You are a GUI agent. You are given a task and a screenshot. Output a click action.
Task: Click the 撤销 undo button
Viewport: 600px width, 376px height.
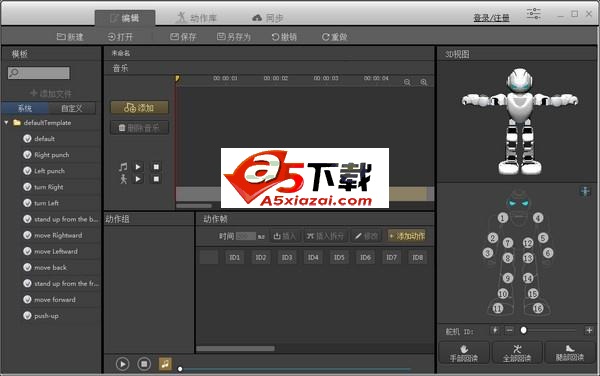(284, 37)
